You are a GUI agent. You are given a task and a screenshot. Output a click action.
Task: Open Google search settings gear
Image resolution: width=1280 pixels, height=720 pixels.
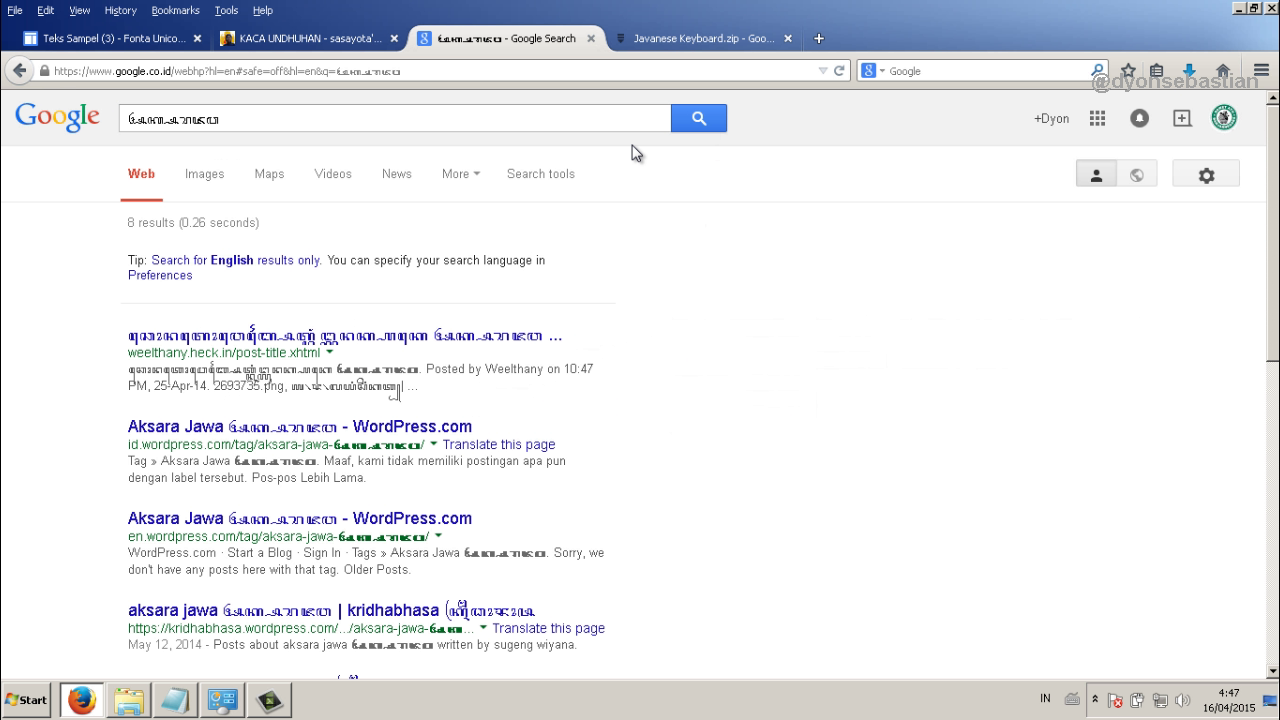(1206, 175)
